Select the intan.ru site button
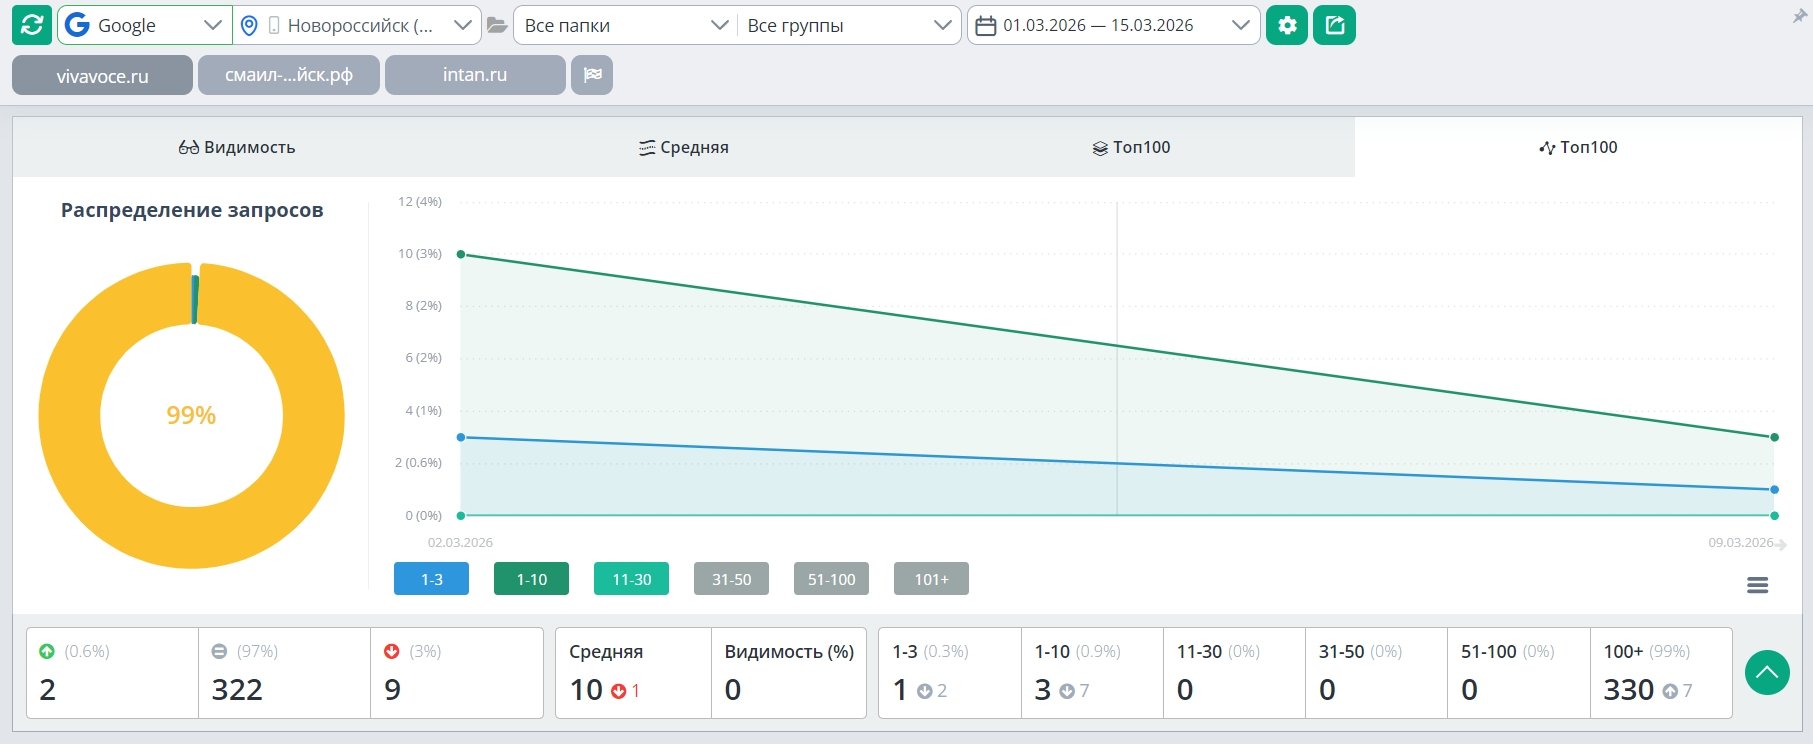1813x744 pixels. tap(475, 75)
